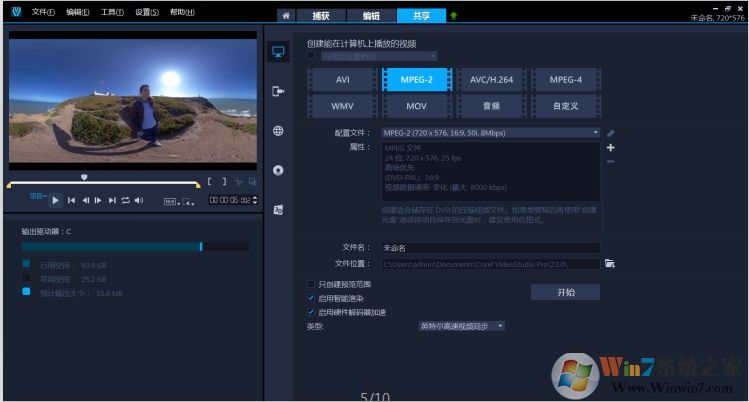Click the left trim marker handle
The width and height of the screenshot is (749, 402).
9,184
